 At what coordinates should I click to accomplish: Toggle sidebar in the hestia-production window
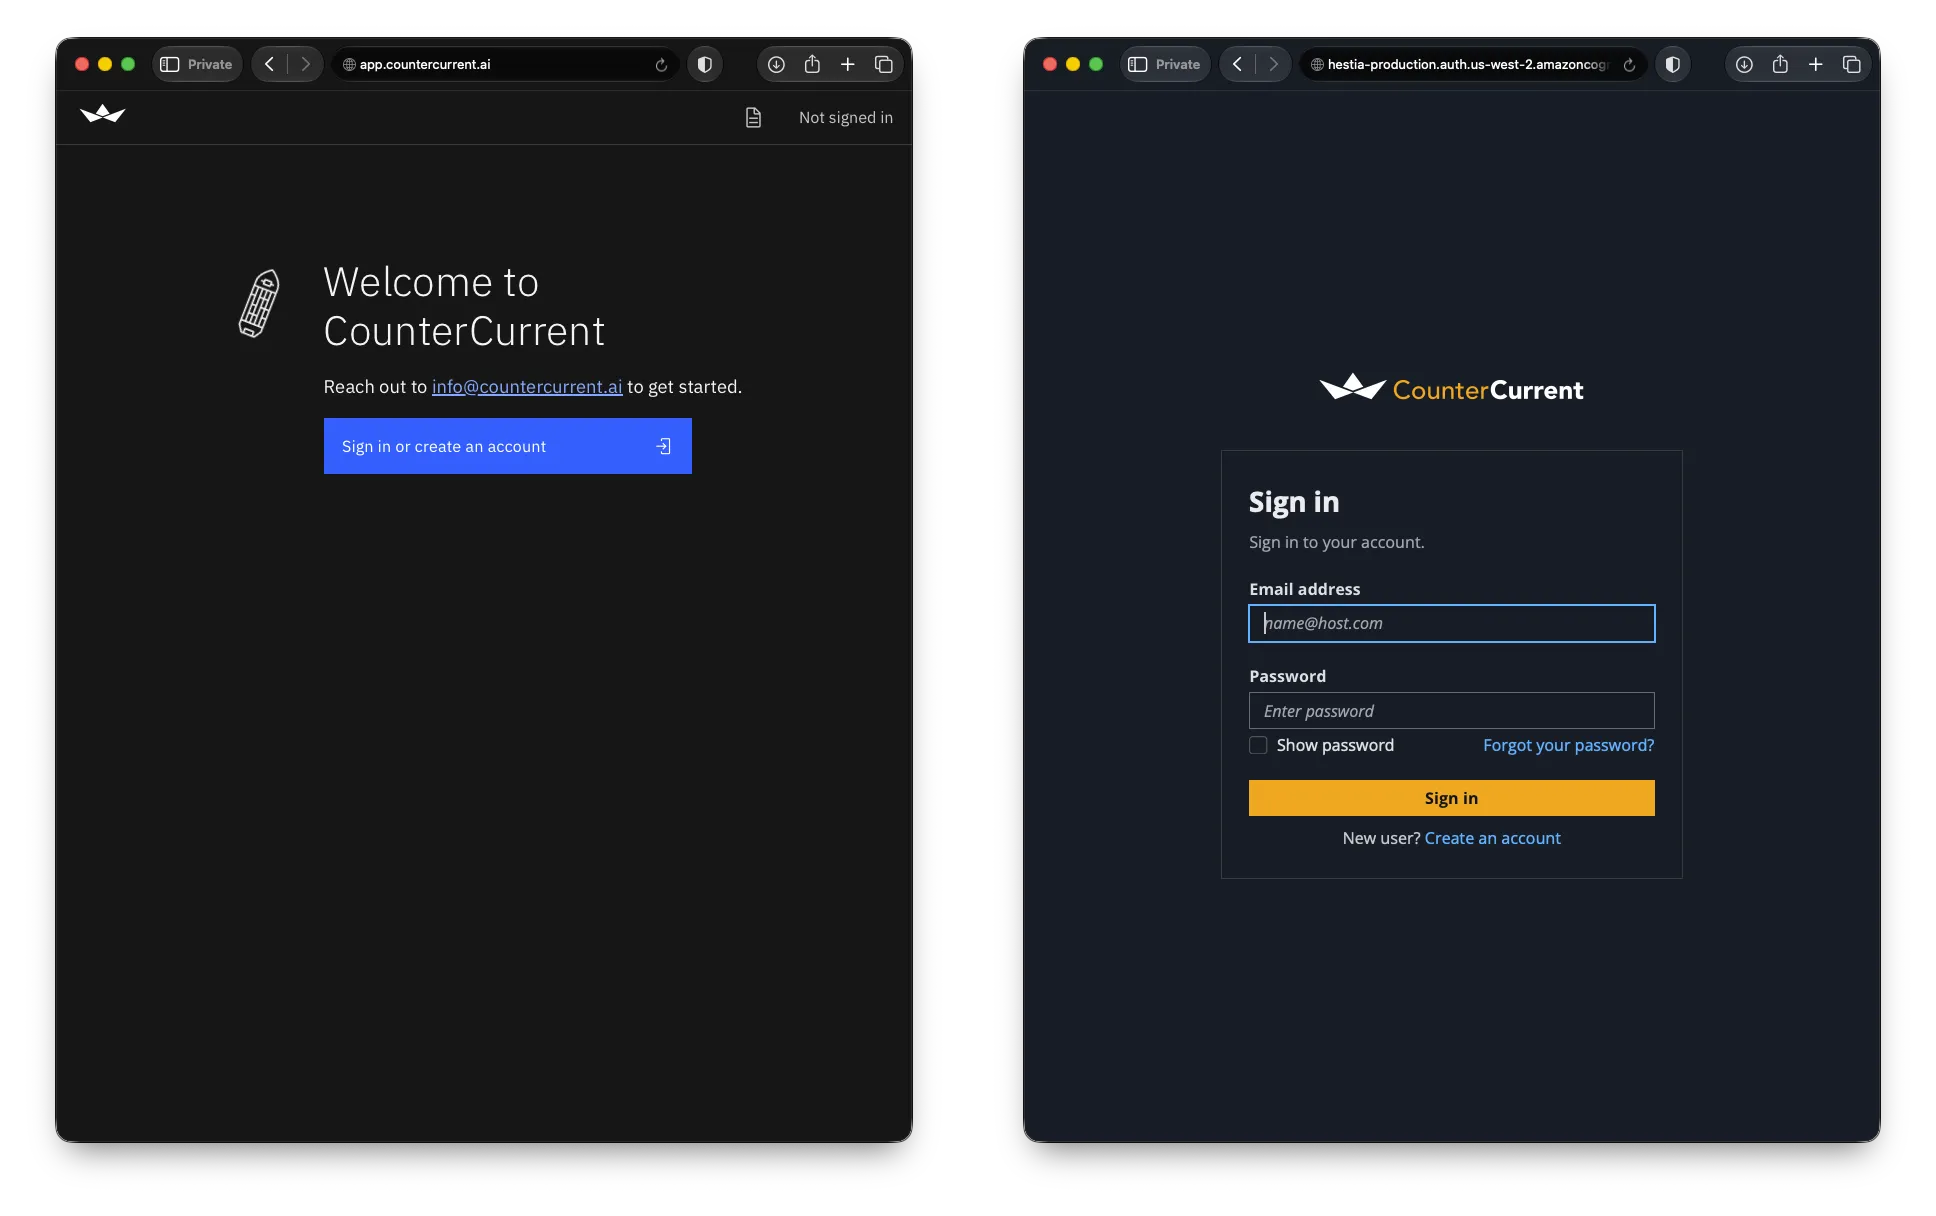(1138, 64)
